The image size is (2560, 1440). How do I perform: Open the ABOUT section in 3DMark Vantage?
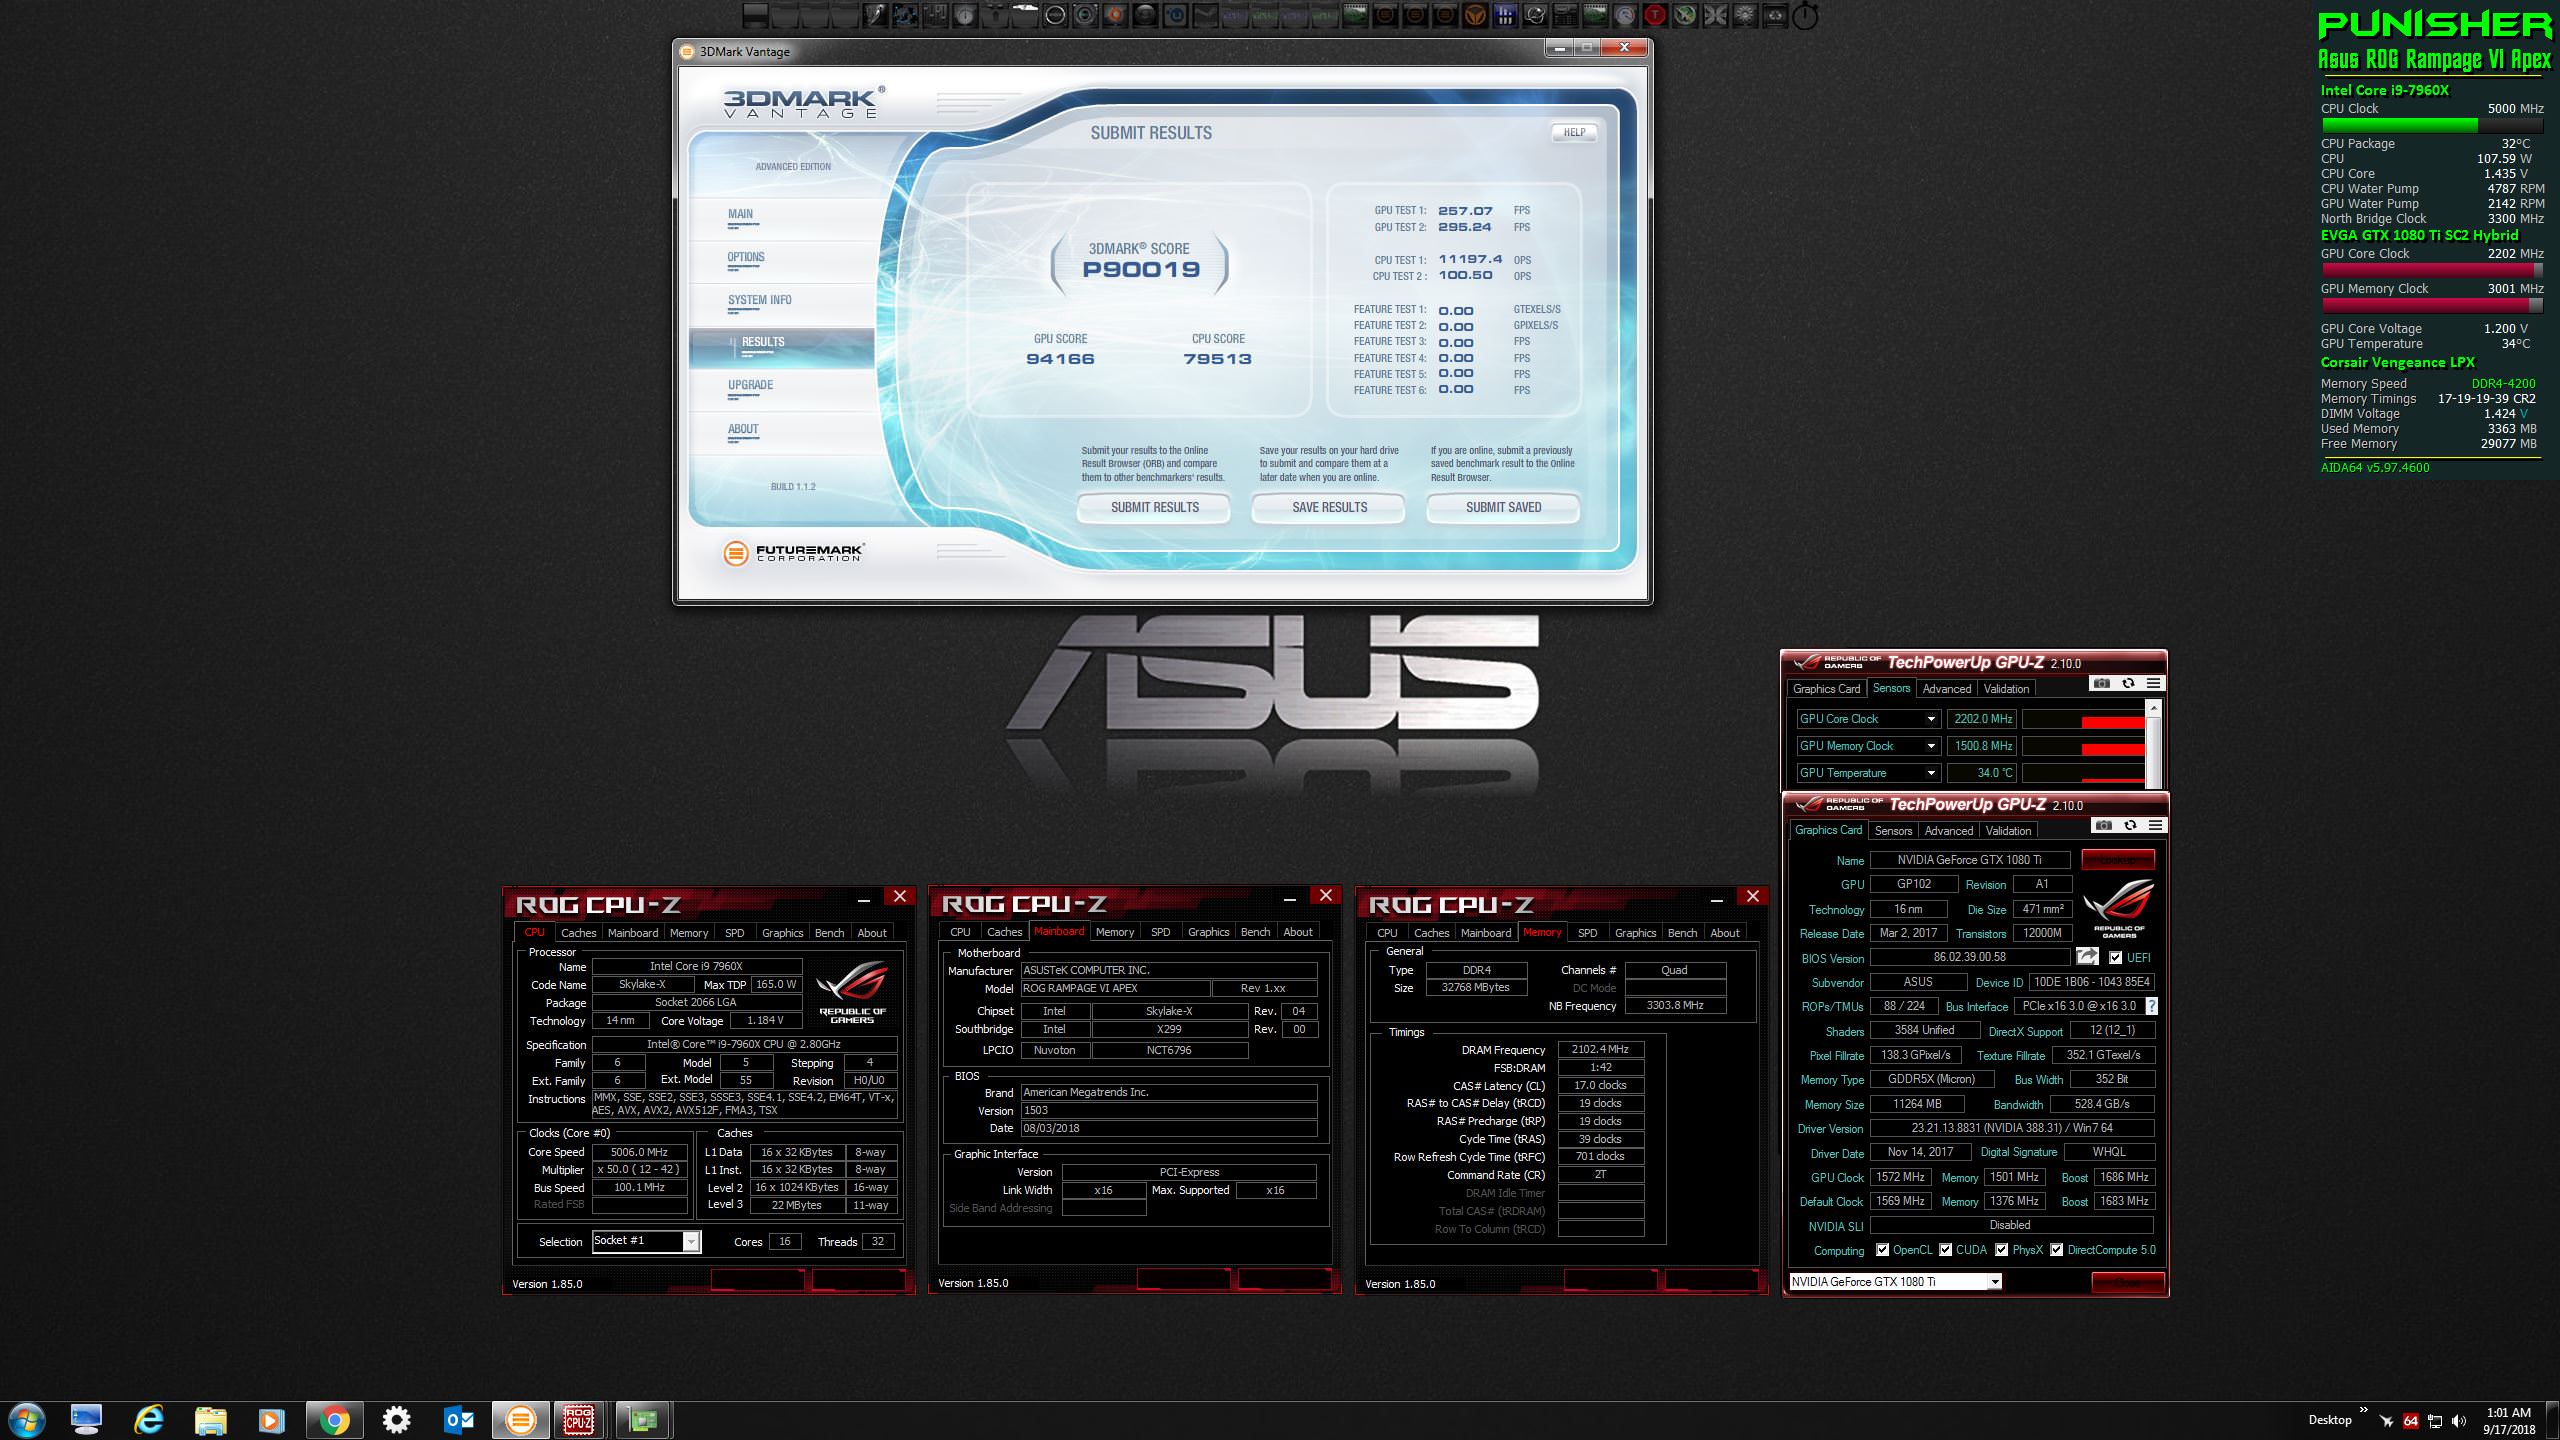pyautogui.click(x=743, y=429)
